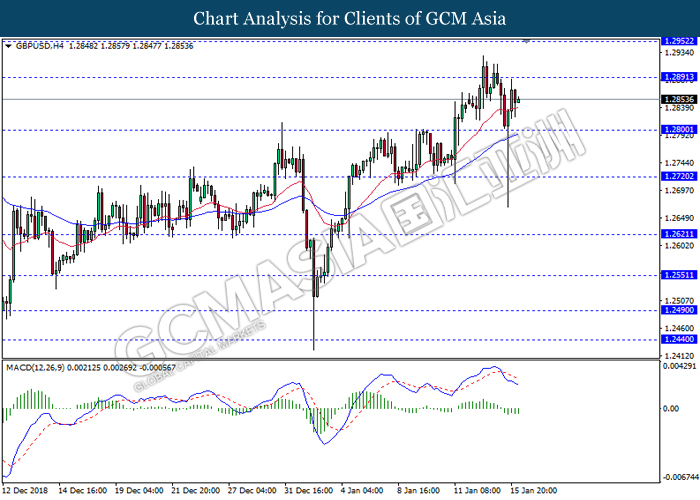Open the triangle menu beside GBPUSD,H4
Image resolution: width=700 pixels, height=500 pixels.
point(8,46)
